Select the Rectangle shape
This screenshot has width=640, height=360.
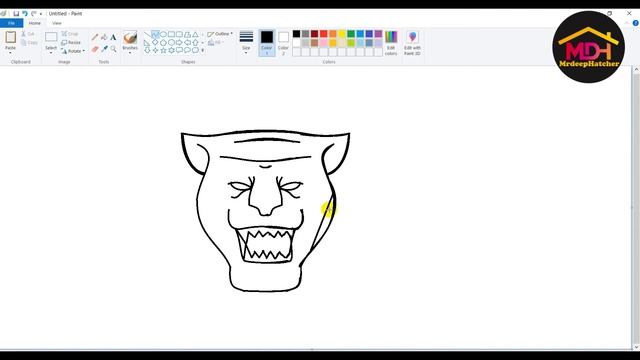click(x=171, y=34)
